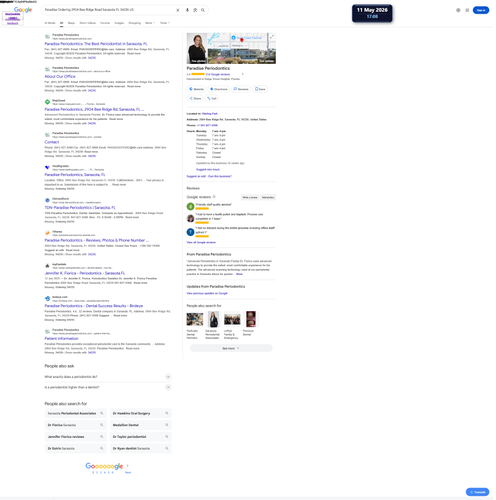496x500 pixels.
Task: Click 'View previous updates on Google' link
Action: (207, 293)
